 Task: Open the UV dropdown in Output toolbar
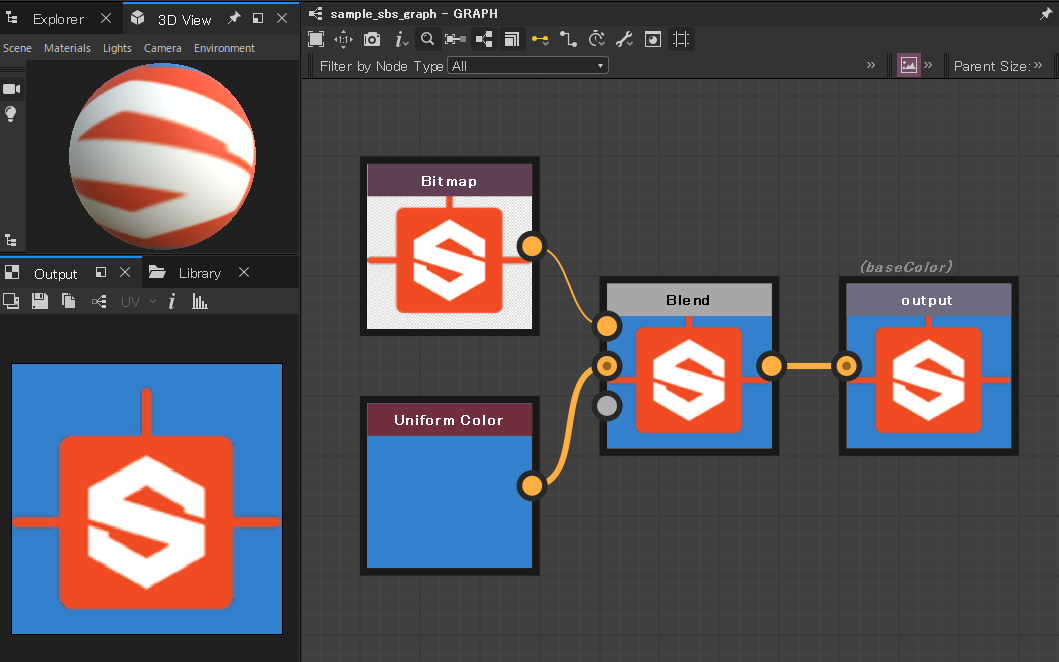[138, 301]
